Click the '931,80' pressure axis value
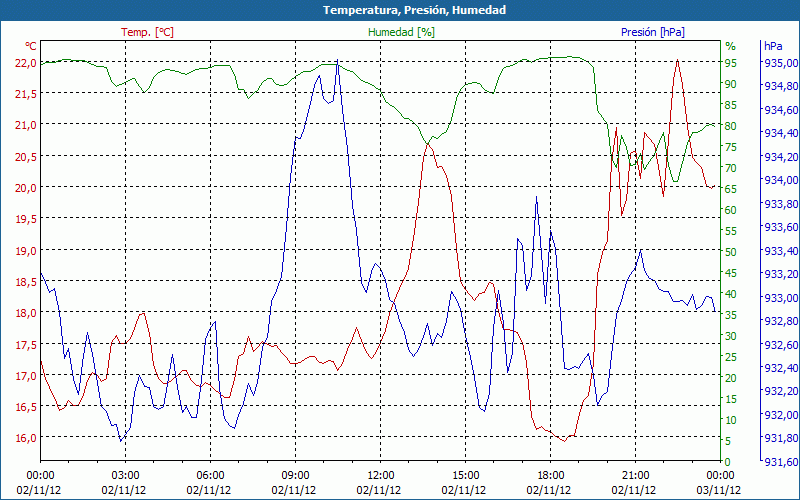Screen dimensions: 800x500 pos(781,438)
